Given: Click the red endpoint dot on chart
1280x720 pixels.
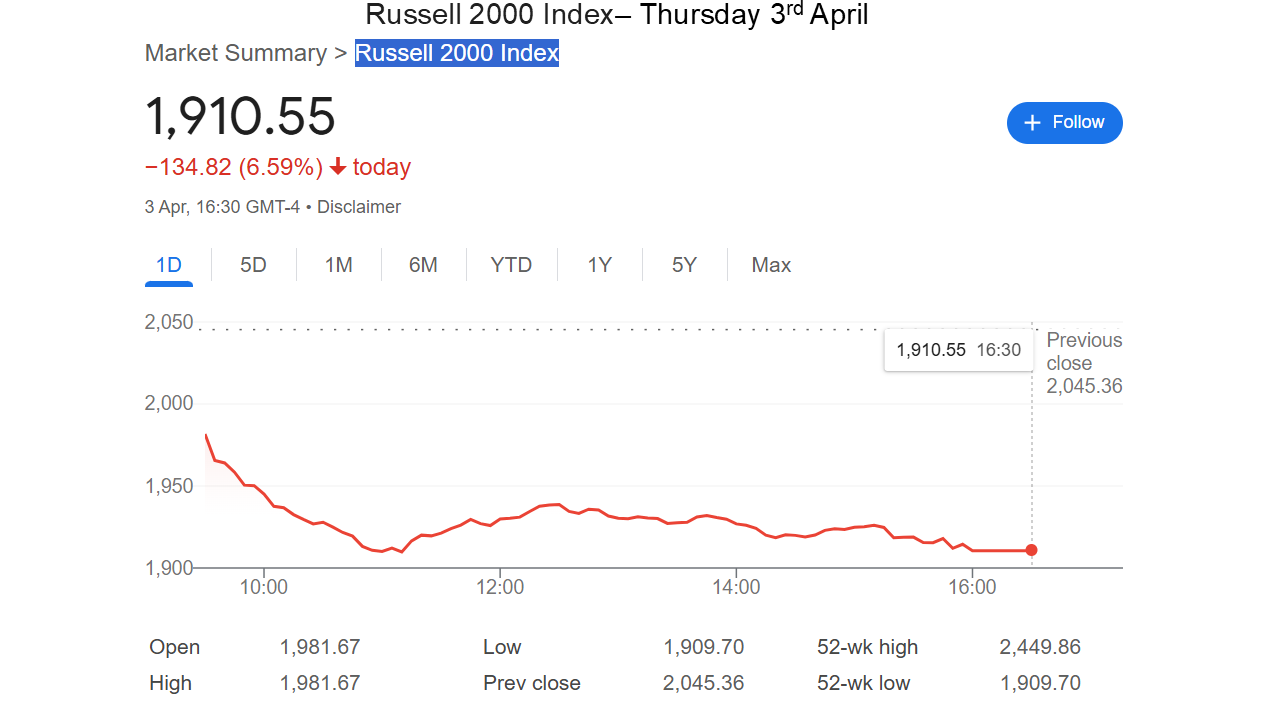Looking at the screenshot, I should point(1031,550).
